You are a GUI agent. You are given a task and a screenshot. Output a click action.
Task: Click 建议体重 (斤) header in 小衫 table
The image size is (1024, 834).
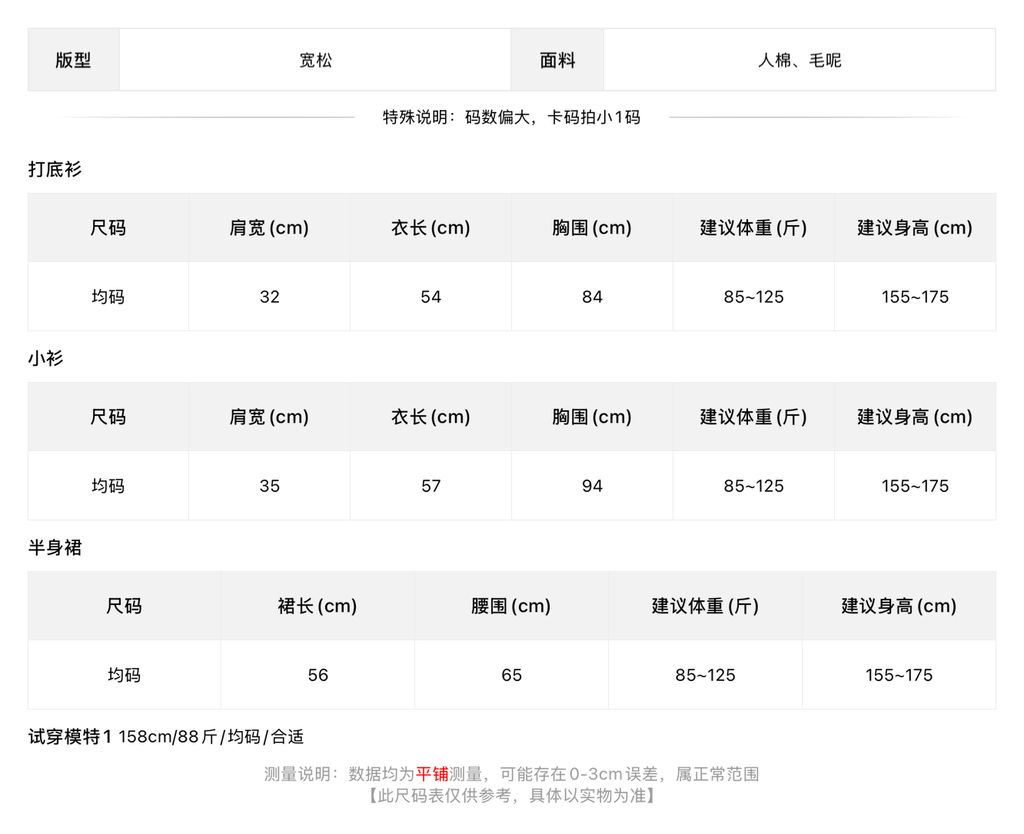point(754,417)
